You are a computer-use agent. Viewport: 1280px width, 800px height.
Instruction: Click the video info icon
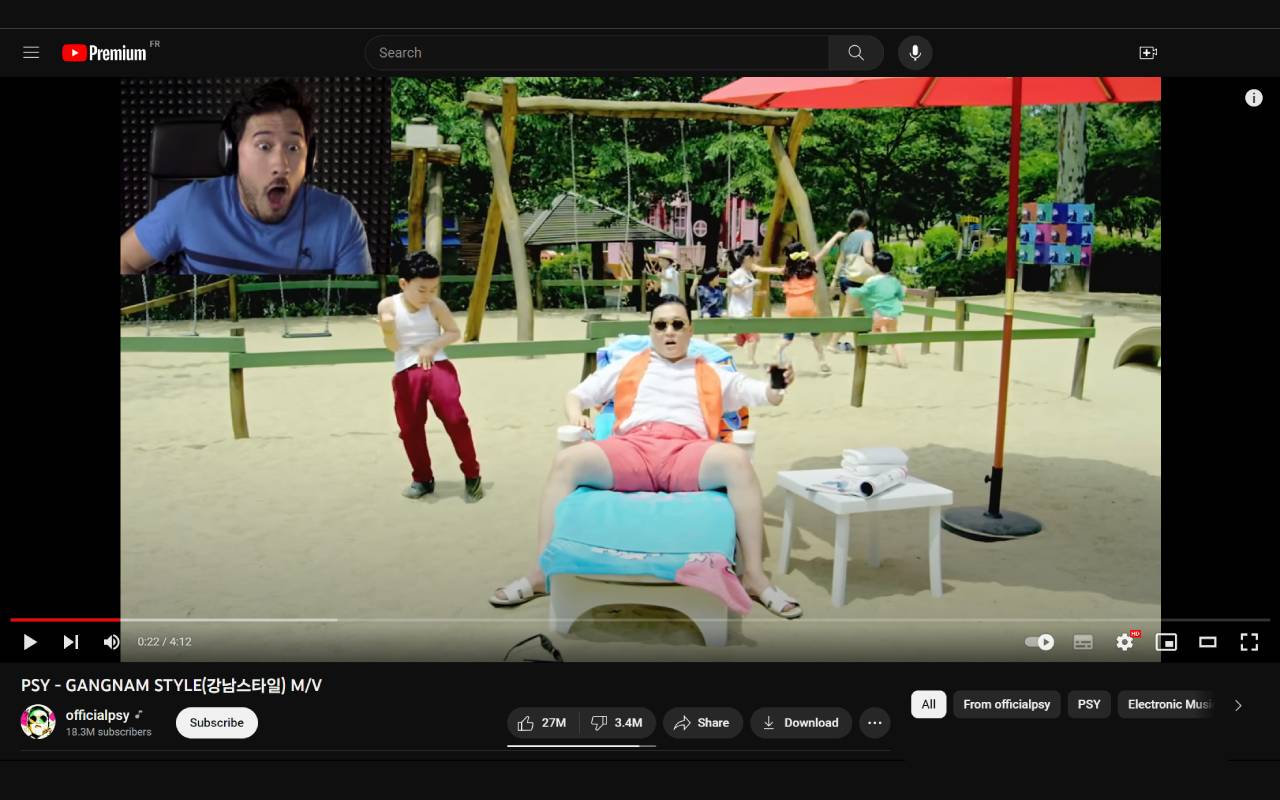tap(1254, 97)
